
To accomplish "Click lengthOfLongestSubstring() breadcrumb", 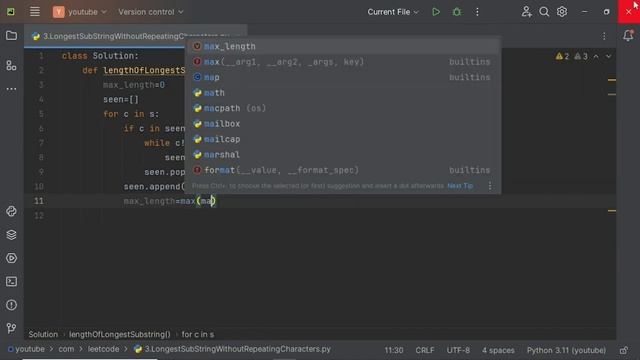I will [120, 334].
